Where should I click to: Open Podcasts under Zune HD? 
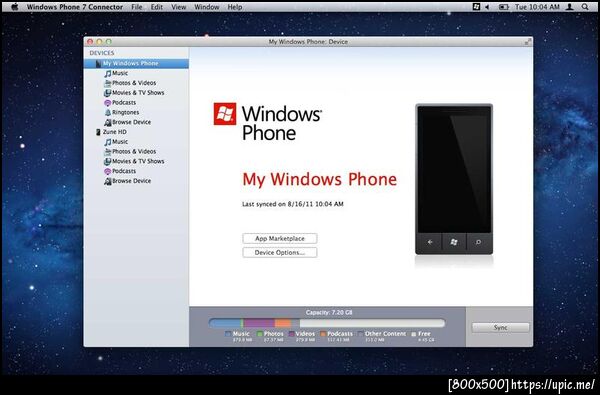[x=120, y=171]
